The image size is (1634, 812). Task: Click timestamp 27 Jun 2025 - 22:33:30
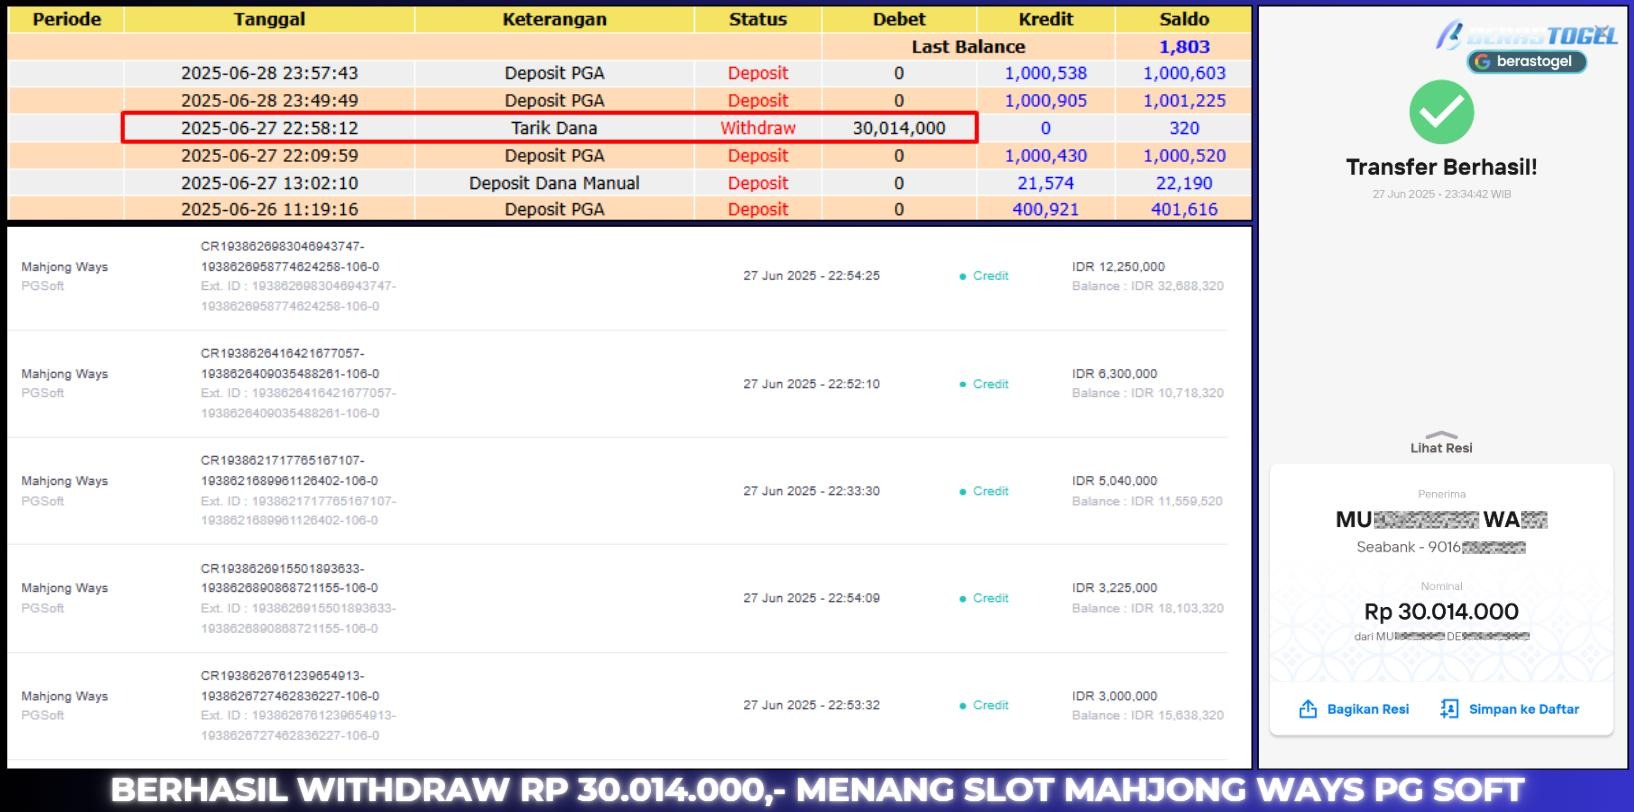coord(811,491)
